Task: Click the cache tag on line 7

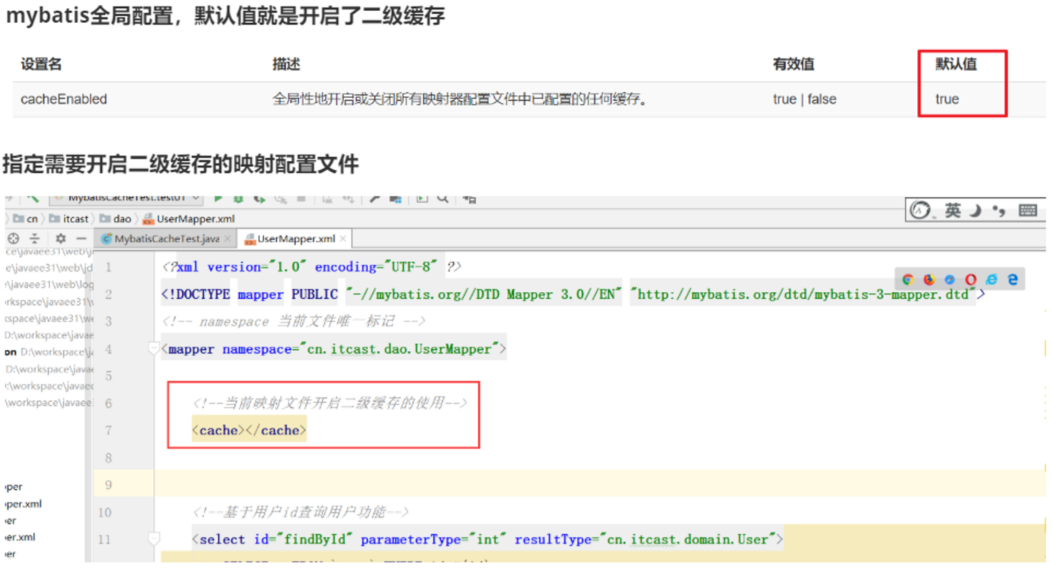Action: coord(249,430)
